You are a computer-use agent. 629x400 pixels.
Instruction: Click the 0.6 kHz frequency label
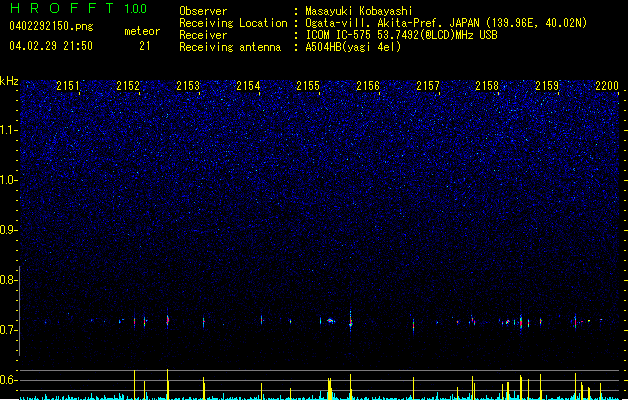[x=8, y=380]
